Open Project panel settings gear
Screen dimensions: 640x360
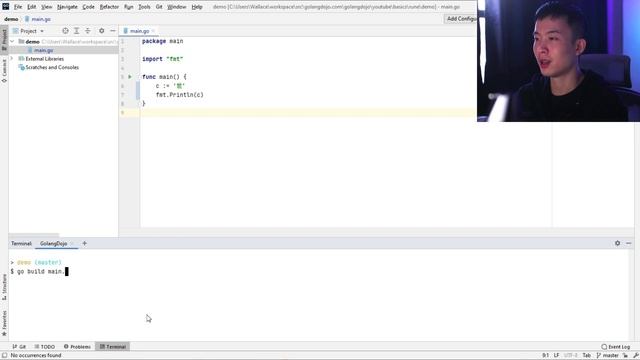click(x=102, y=31)
